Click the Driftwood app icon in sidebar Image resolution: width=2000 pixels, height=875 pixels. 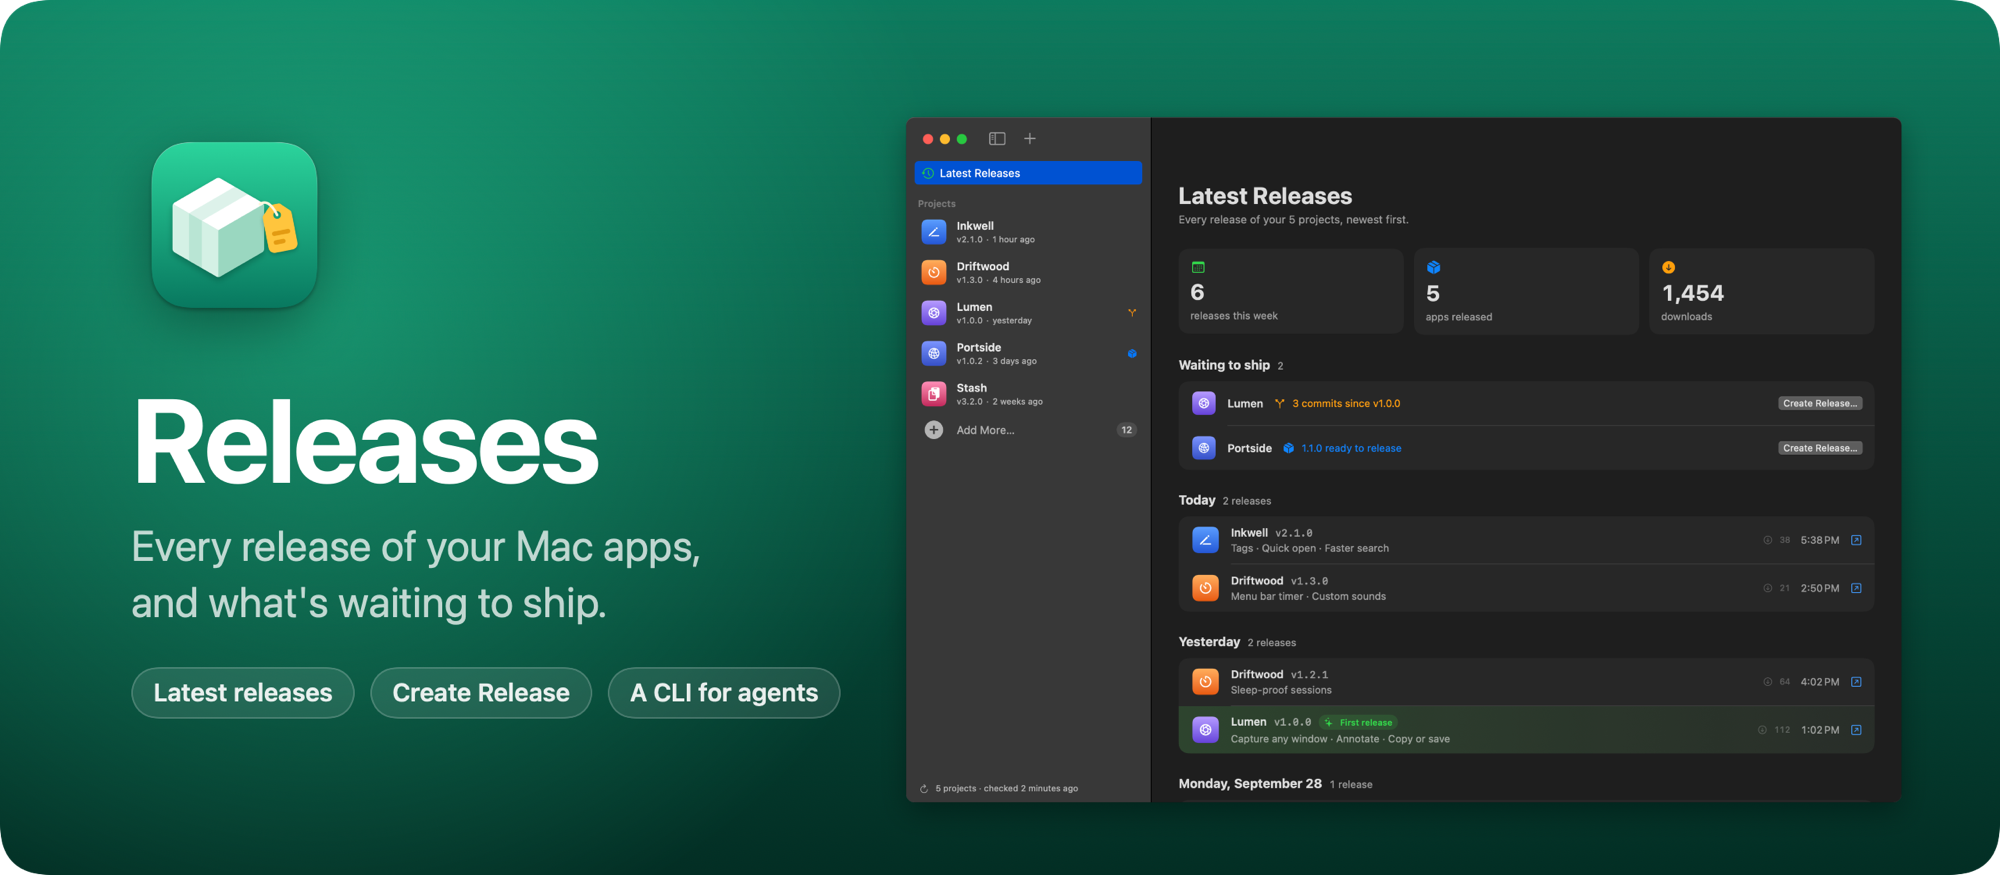click(x=934, y=272)
